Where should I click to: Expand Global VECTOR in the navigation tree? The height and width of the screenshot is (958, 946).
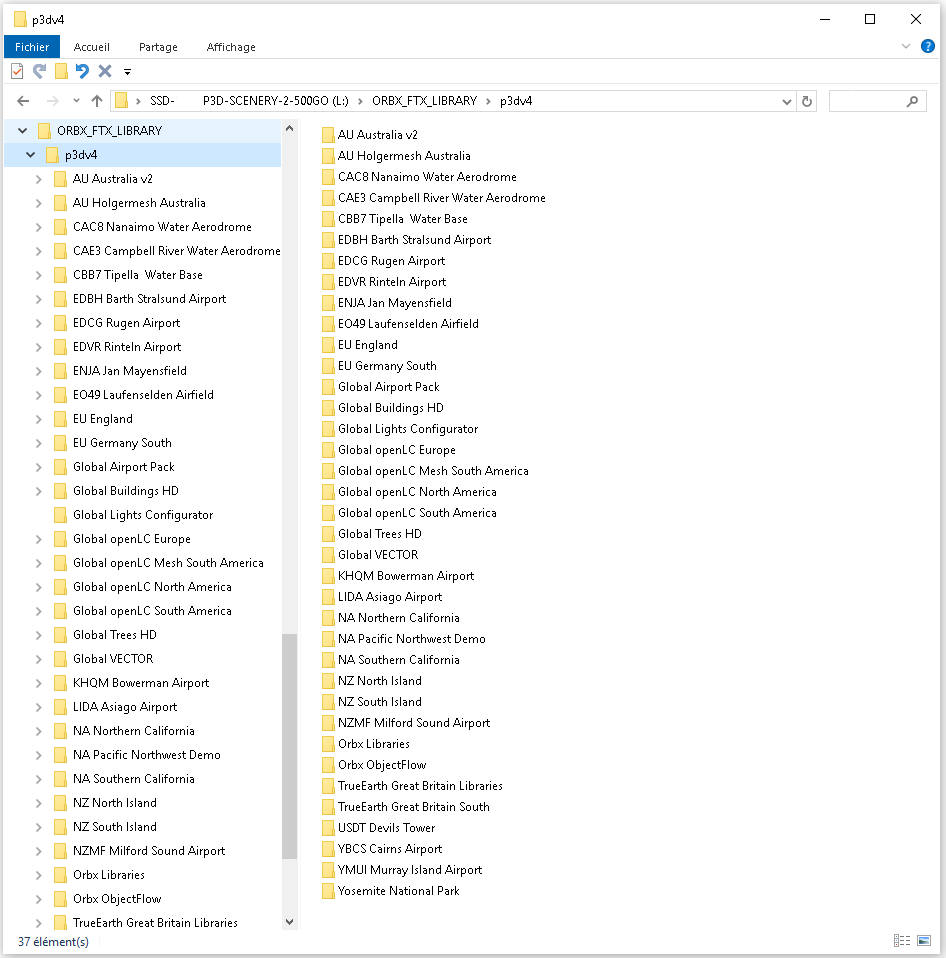pyautogui.click(x=39, y=659)
